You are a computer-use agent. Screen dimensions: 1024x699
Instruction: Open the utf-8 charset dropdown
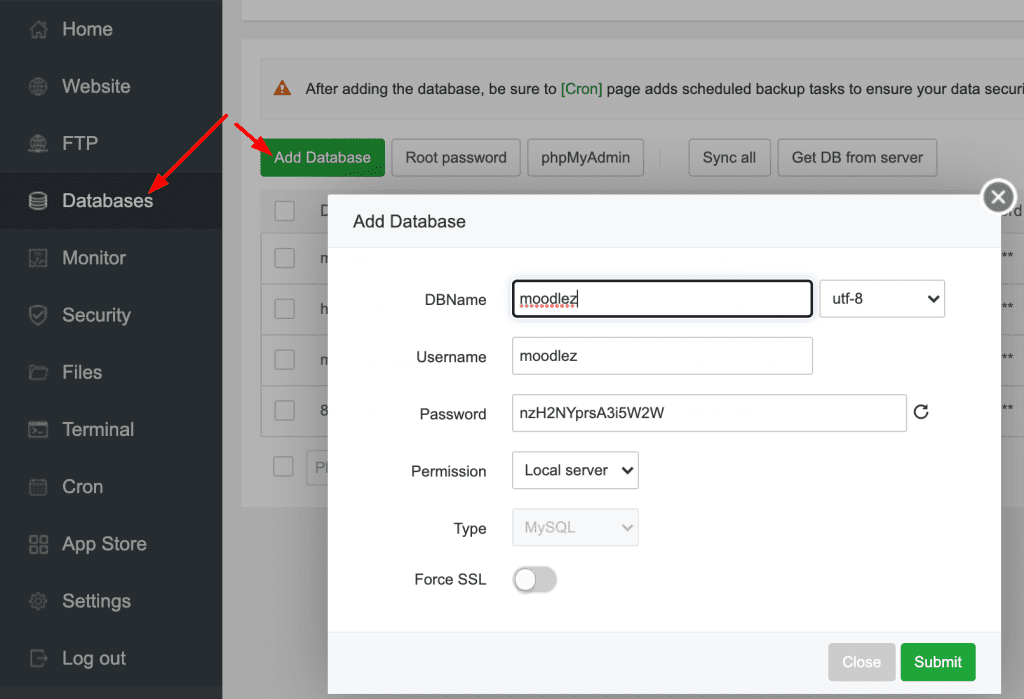(x=881, y=298)
